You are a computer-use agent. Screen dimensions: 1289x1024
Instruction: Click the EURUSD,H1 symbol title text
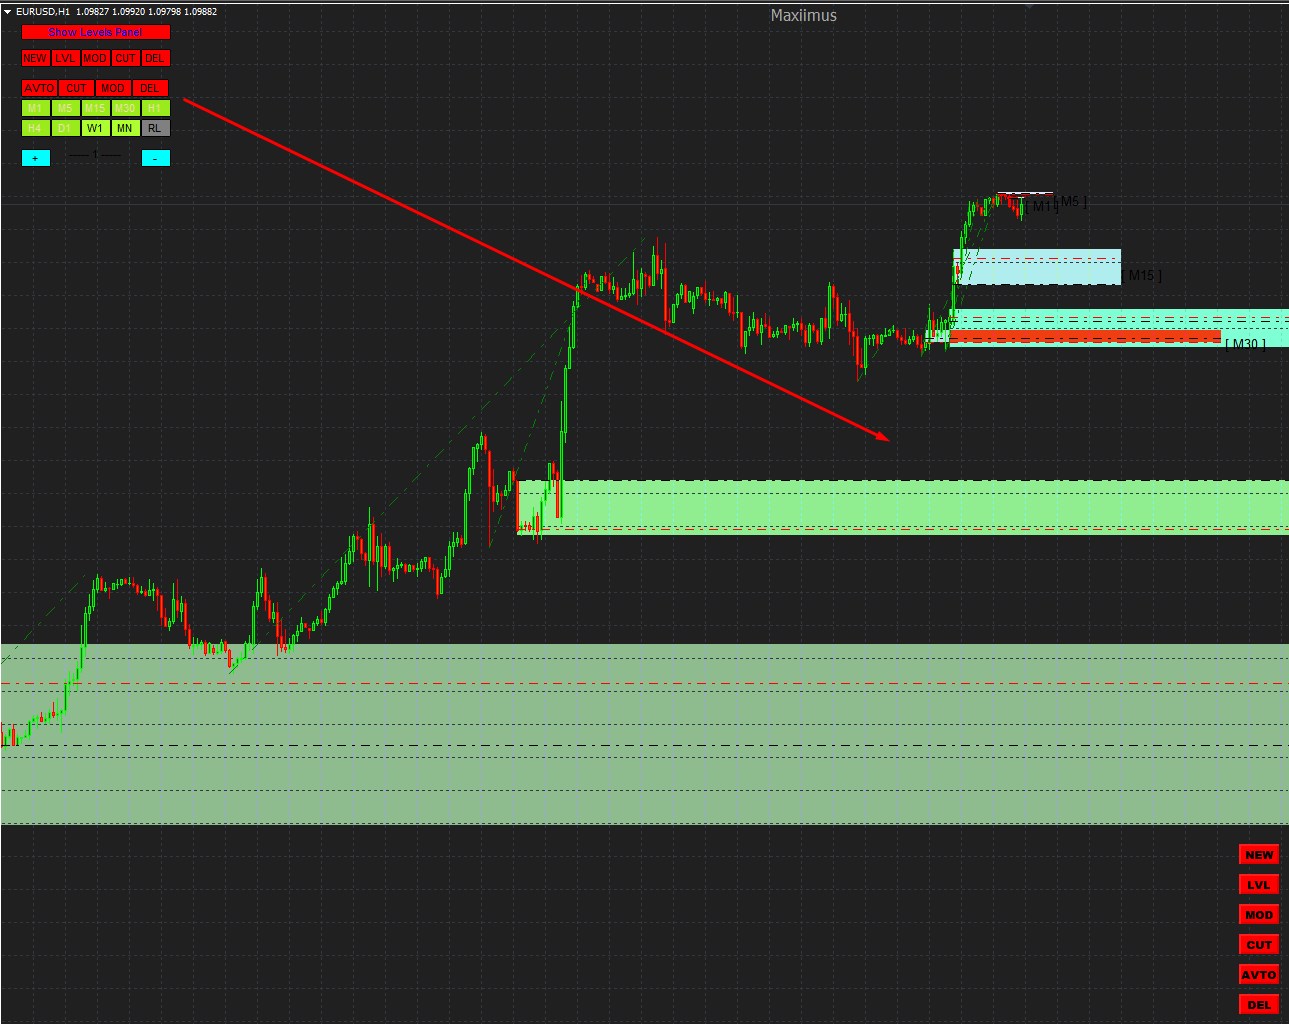pos(43,12)
